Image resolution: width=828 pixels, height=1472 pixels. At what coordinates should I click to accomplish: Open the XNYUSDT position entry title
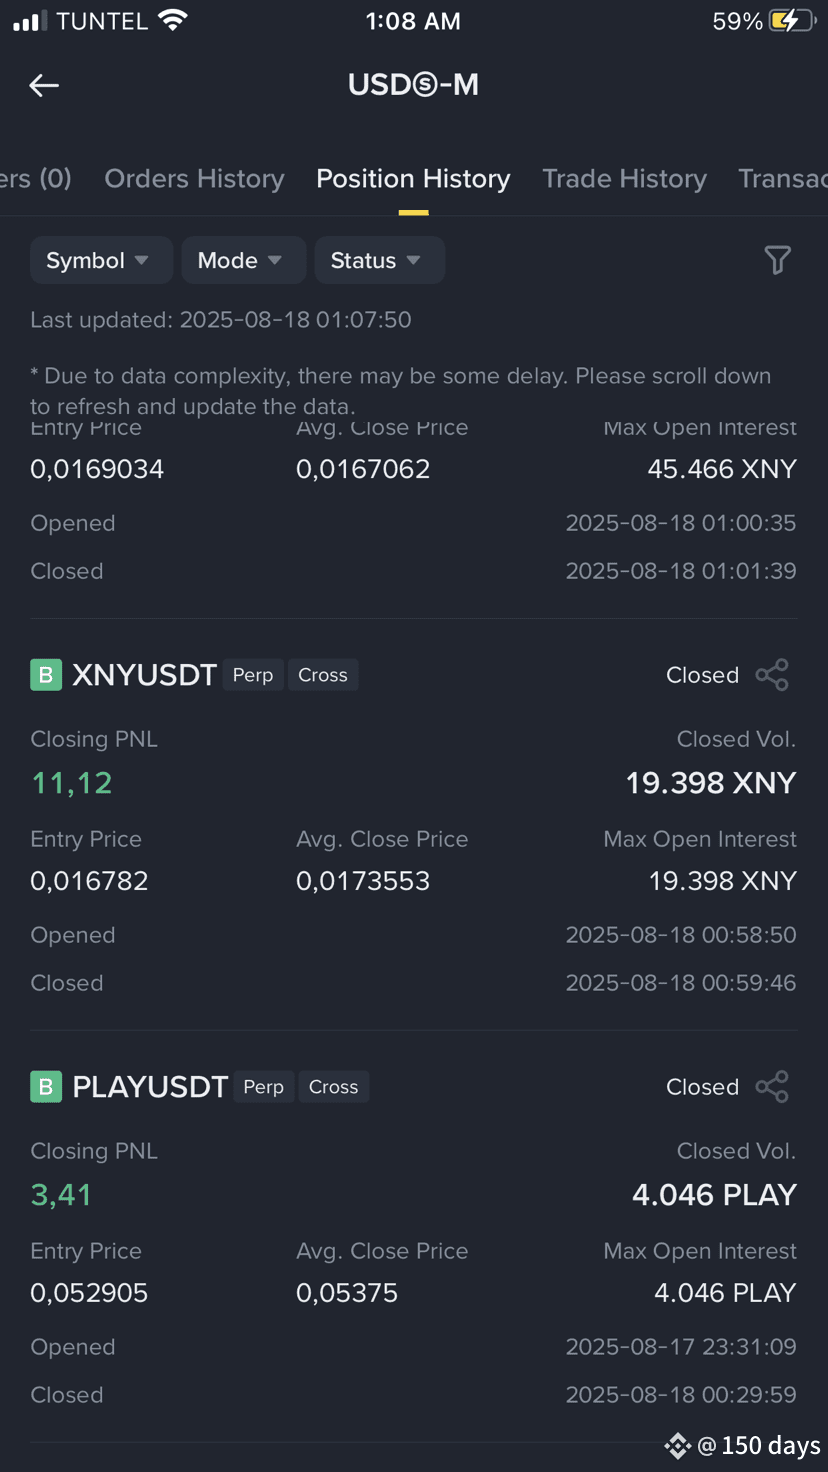[x=144, y=675]
